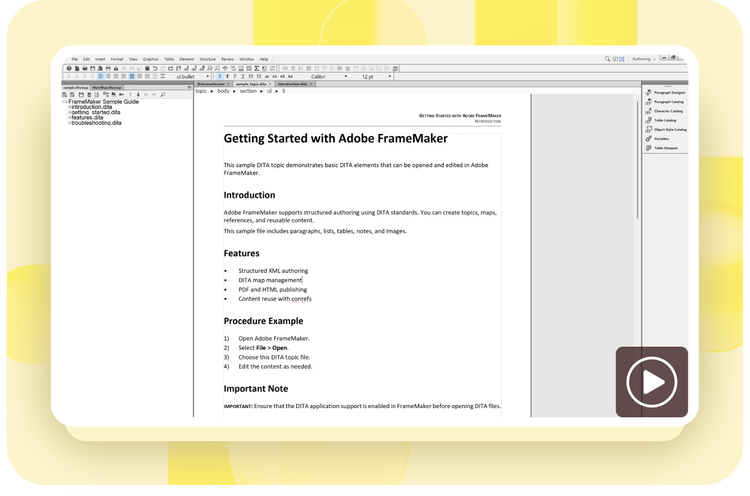
Task: Click 'ul' in the element breadcrumb
Action: 269,91
